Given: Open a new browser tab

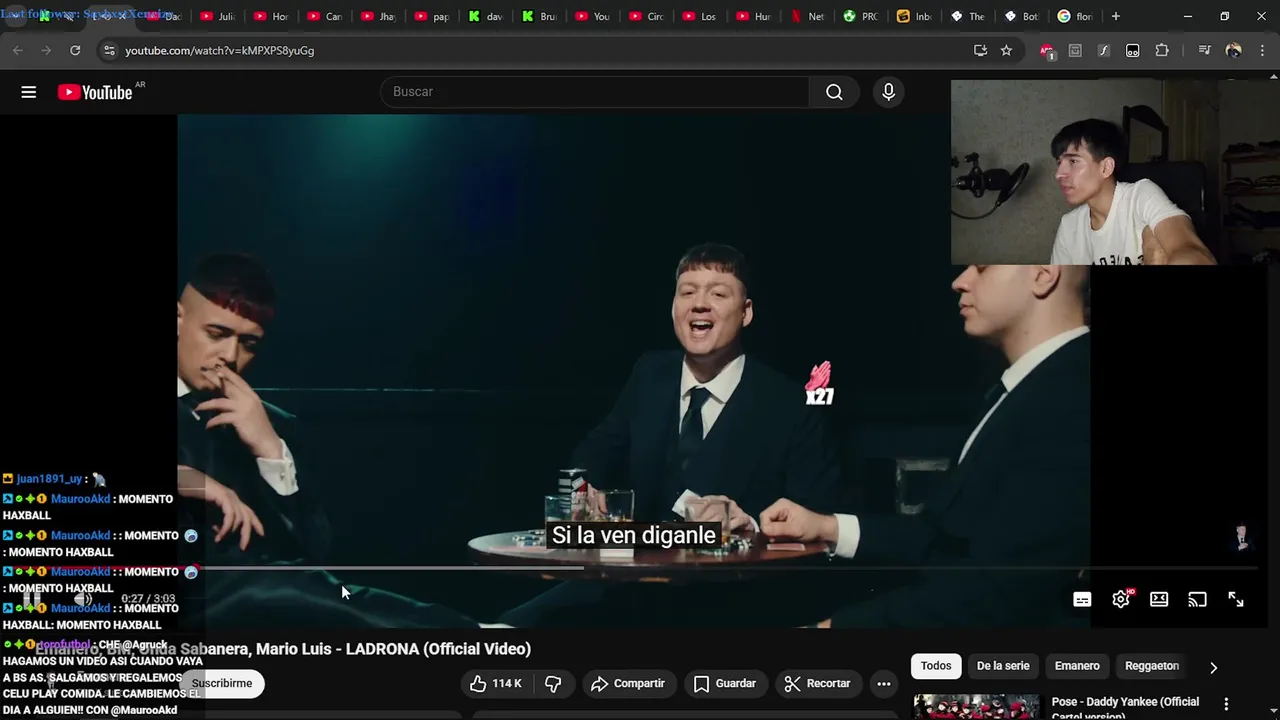Looking at the screenshot, I should 1116,16.
